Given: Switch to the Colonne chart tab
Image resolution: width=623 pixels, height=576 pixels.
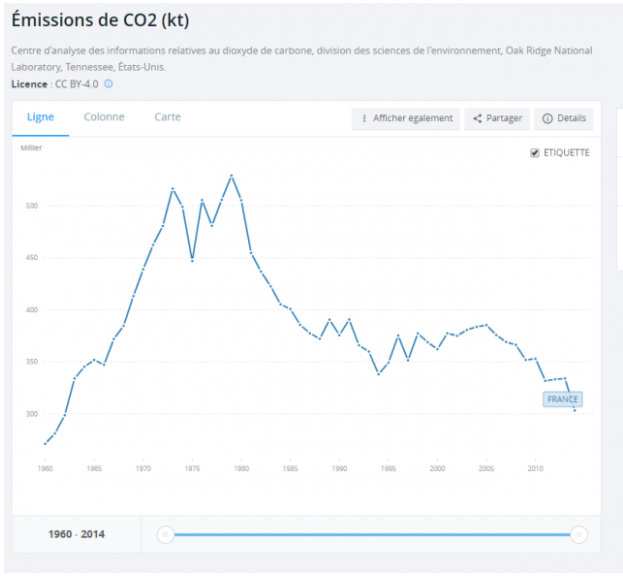Looking at the screenshot, I should (x=104, y=117).
